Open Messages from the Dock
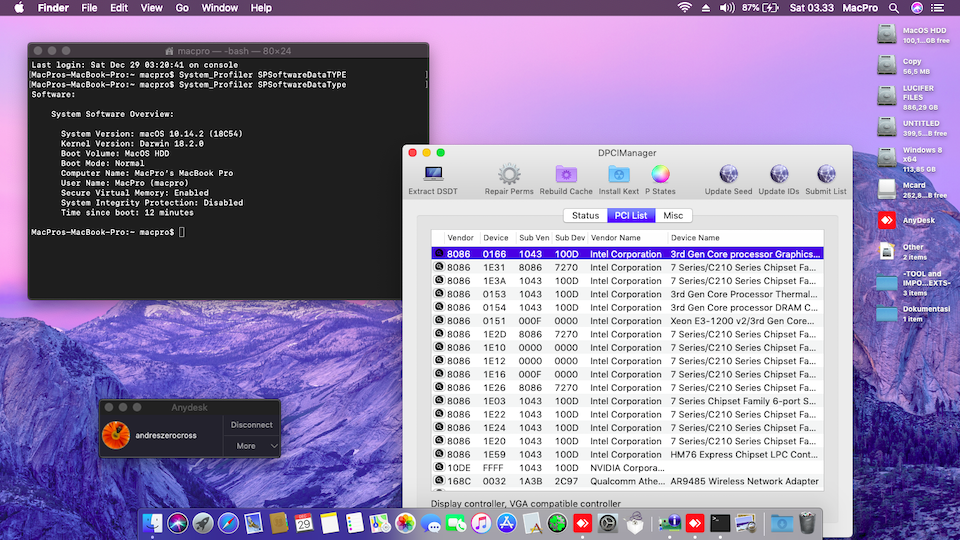This screenshot has width=960, height=540. (x=430, y=523)
